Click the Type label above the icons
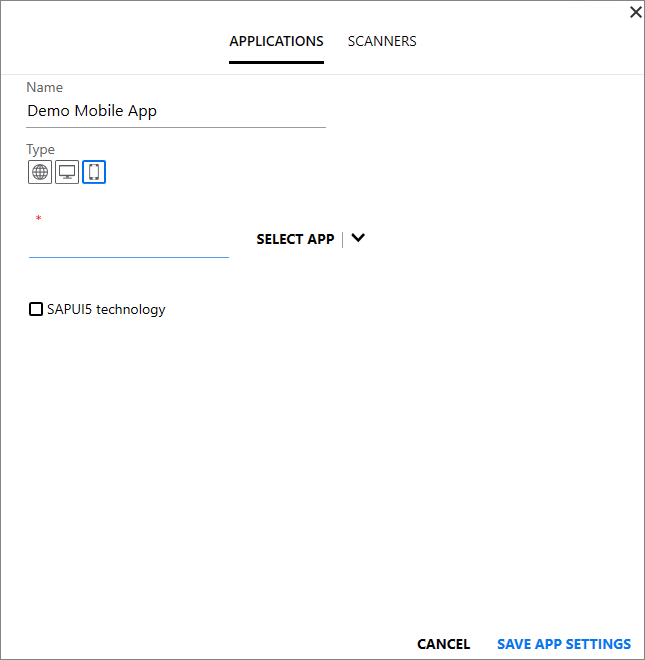645x660 pixels. click(x=41, y=150)
